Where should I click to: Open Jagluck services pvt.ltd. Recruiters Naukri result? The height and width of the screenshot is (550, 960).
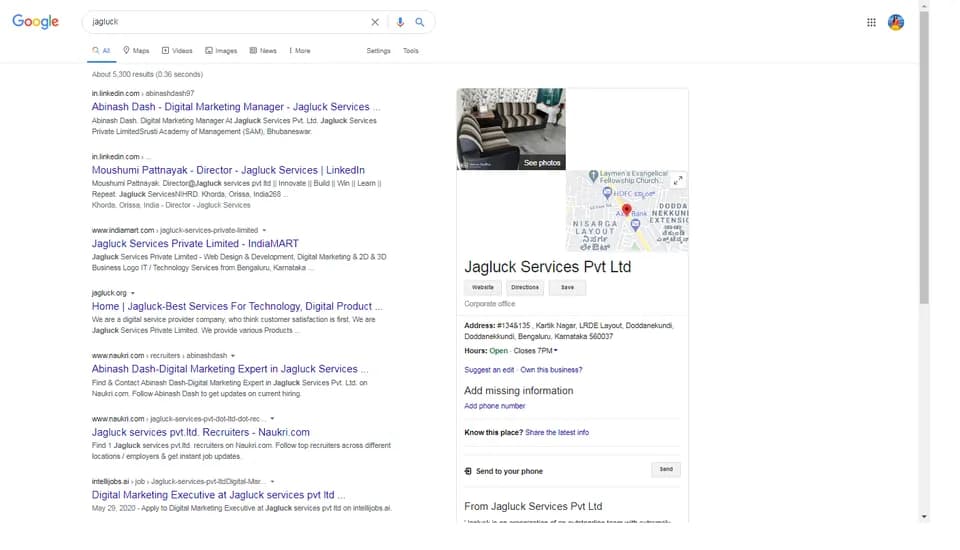pos(201,432)
